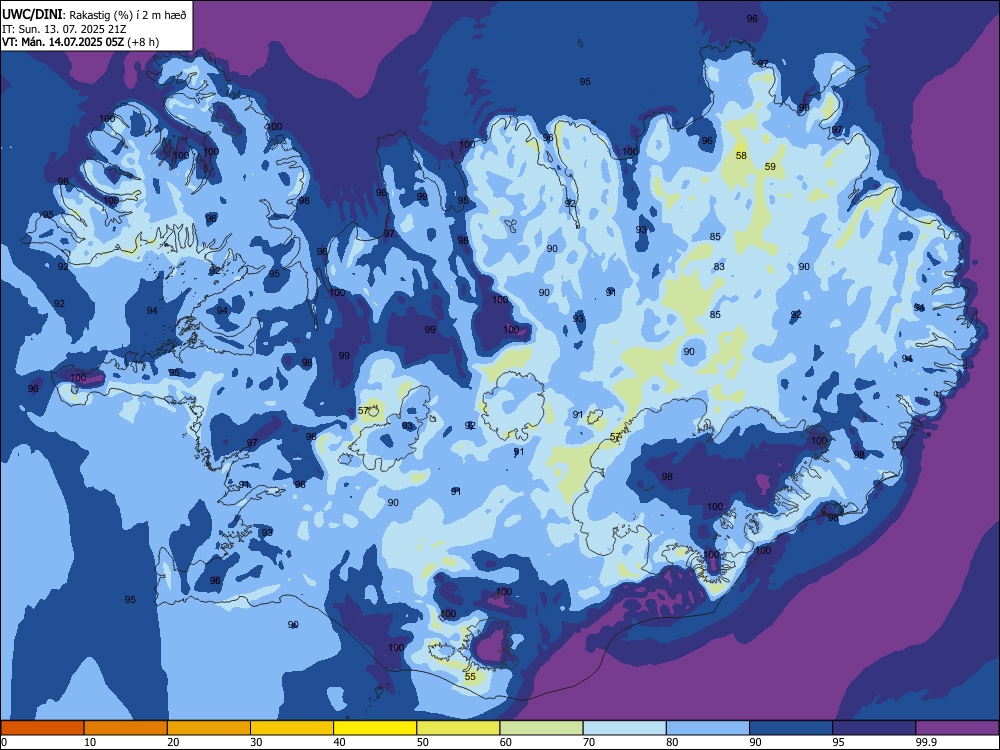The width and height of the screenshot is (1000, 750).
Task: Click the 'VT: Mán. 14.07.2025 05Z' line
Action: point(63,42)
